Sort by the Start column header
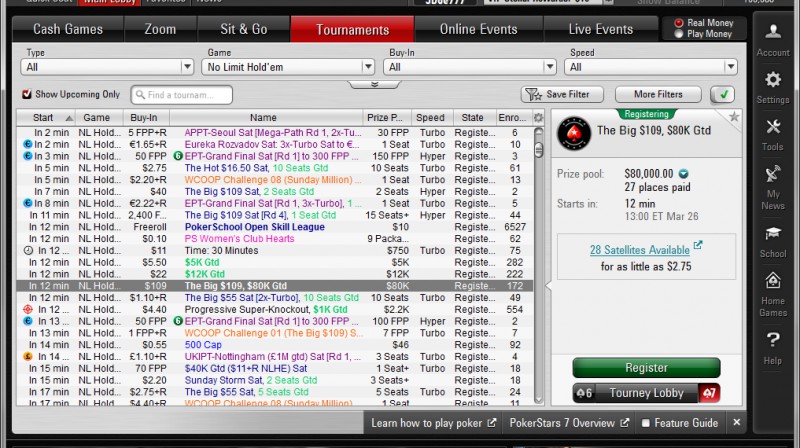This screenshot has width=800, height=448. [x=46, y=118]
